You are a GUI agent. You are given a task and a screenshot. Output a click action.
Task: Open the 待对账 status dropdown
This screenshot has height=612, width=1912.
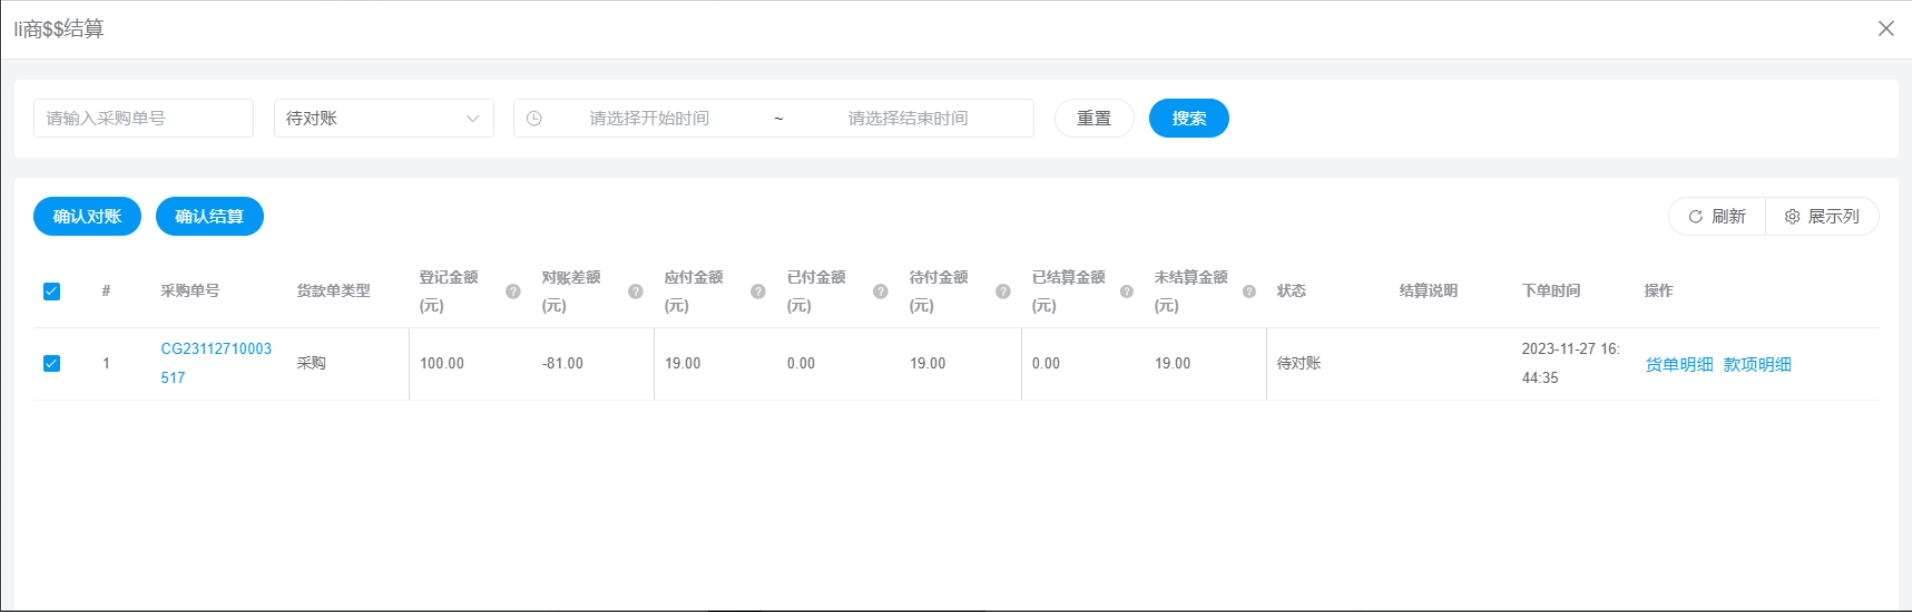coord(383,118)
